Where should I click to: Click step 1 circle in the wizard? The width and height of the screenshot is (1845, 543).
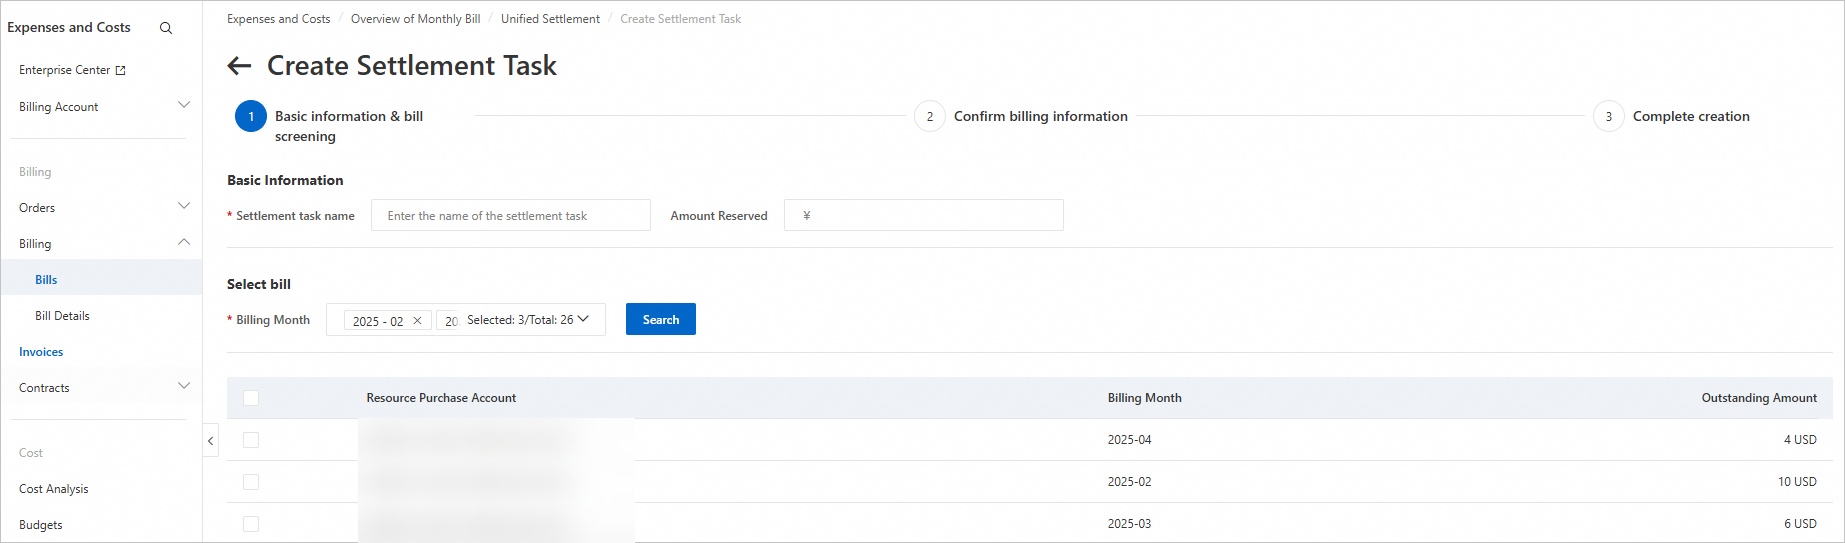click(251, 116)
